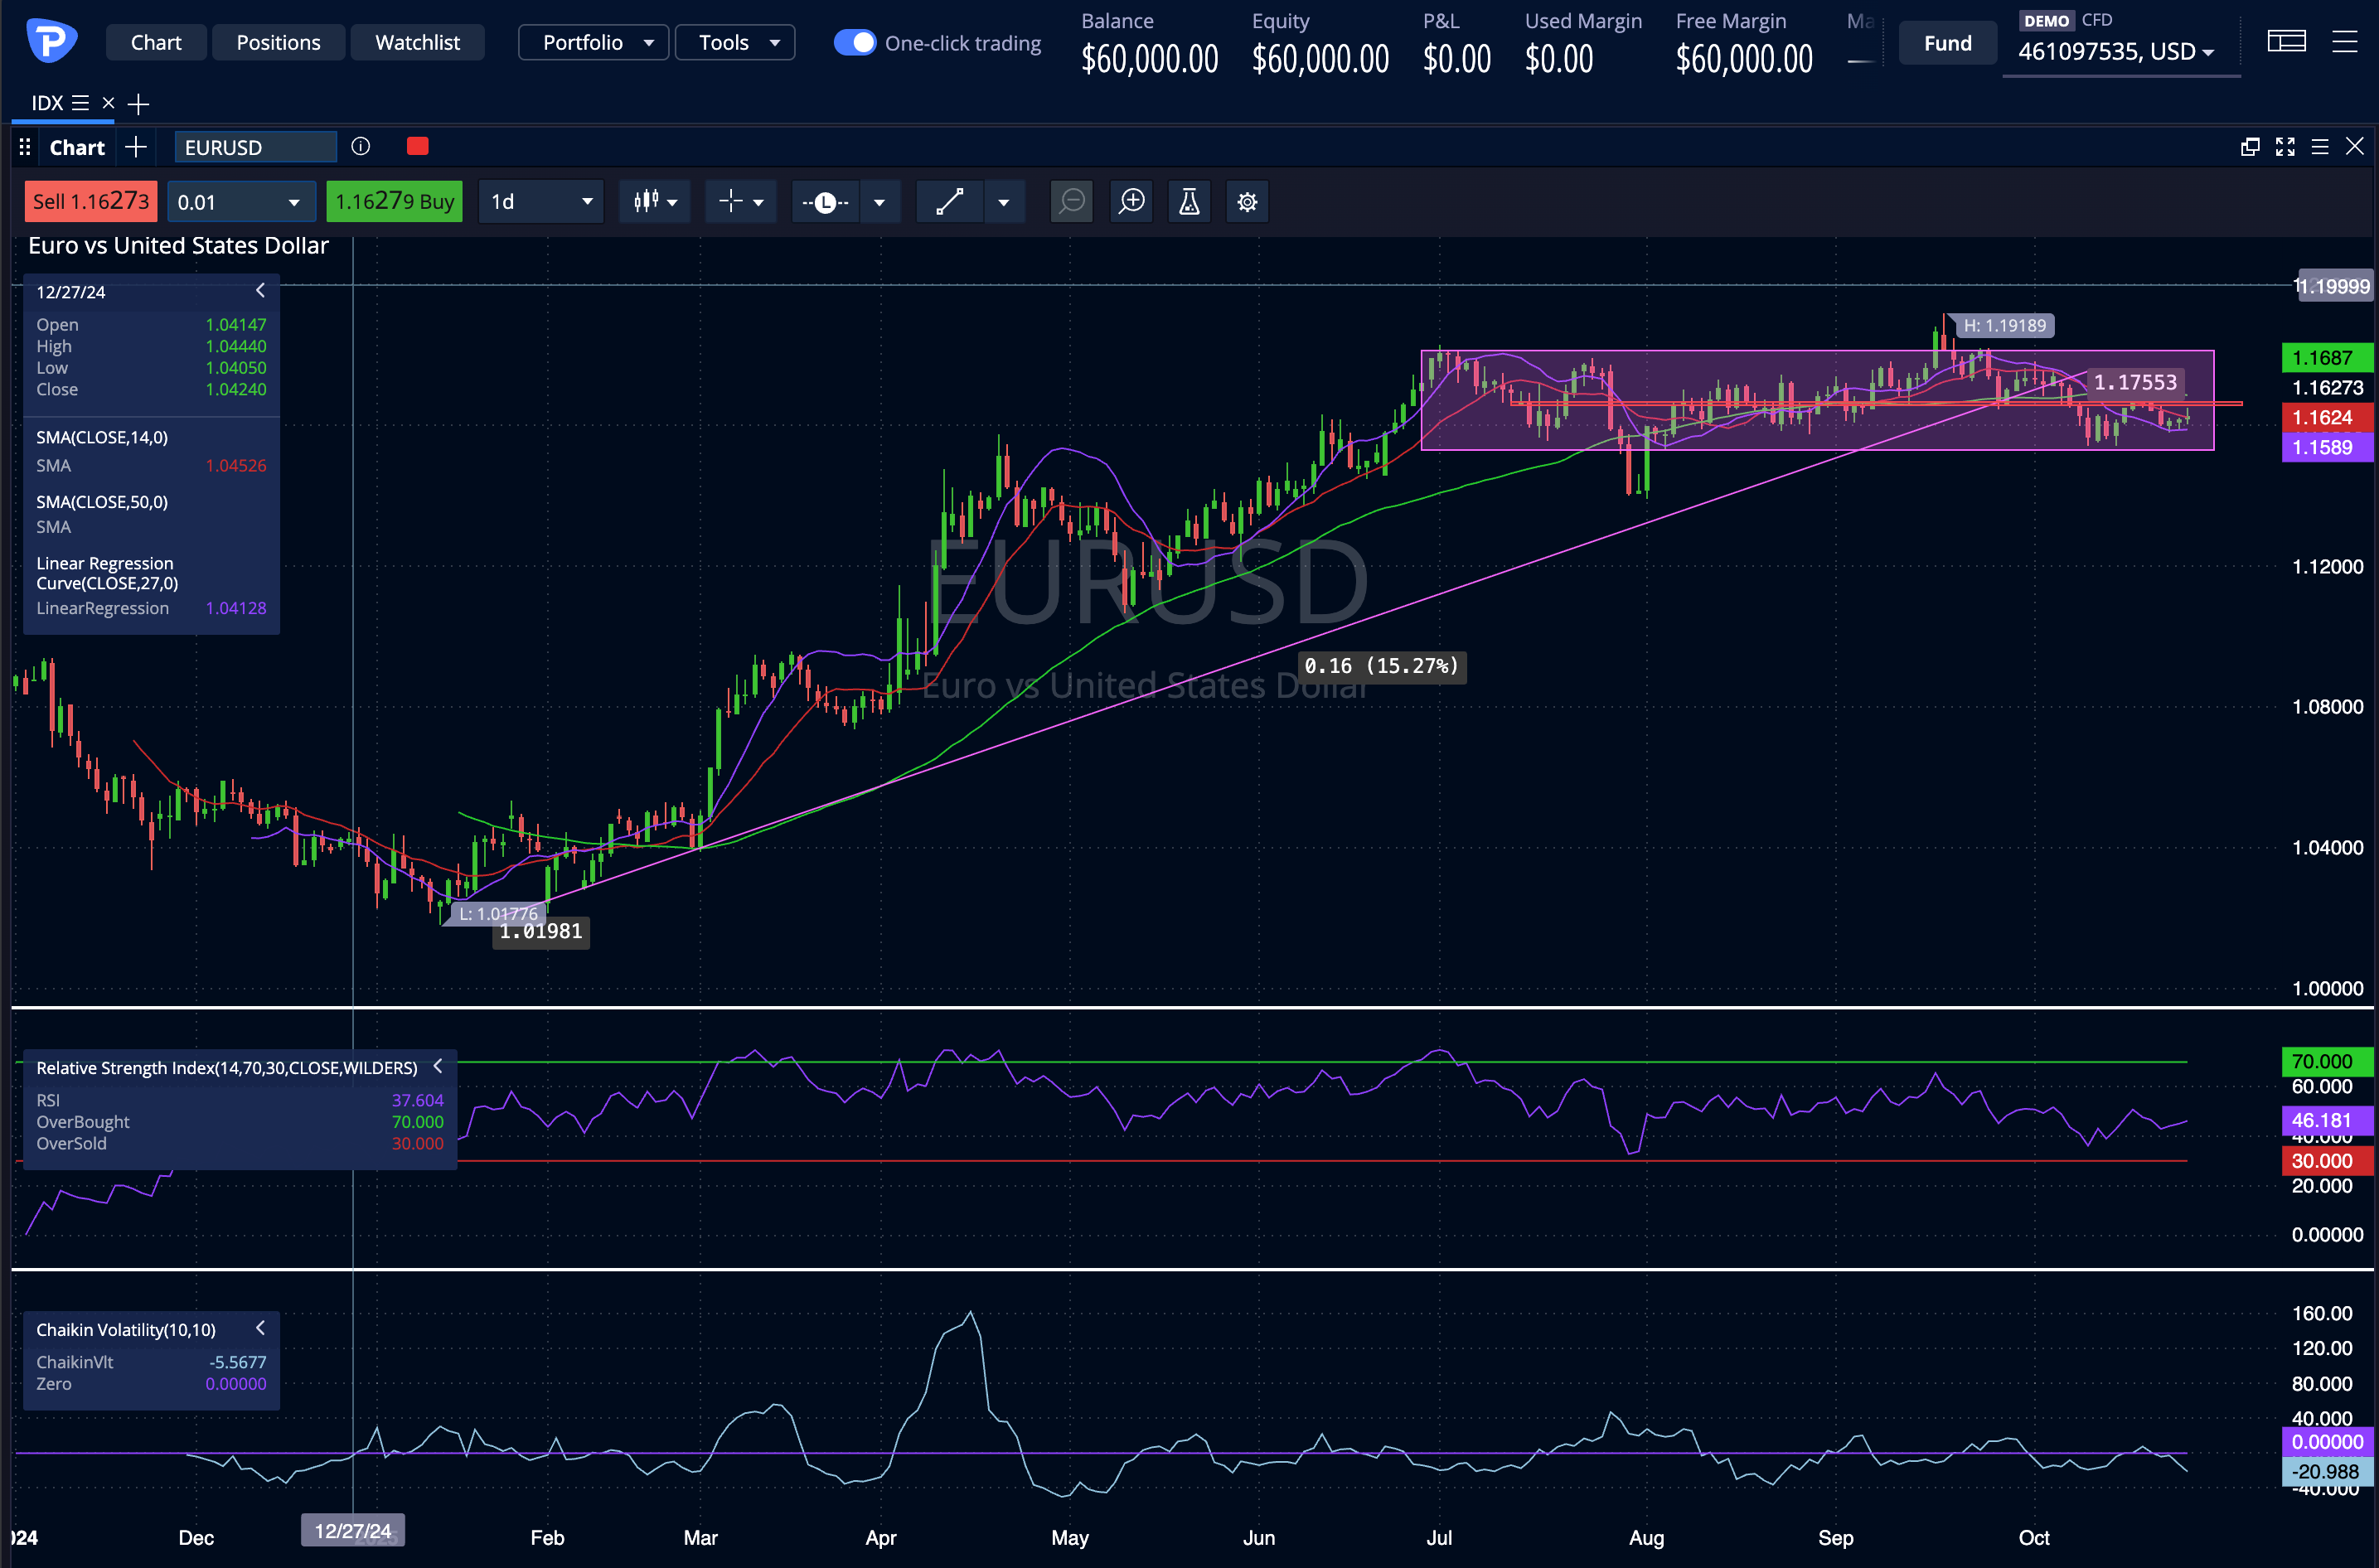Open chart settings gear icon
Screen dimensions: 2379x1568
1247,202
